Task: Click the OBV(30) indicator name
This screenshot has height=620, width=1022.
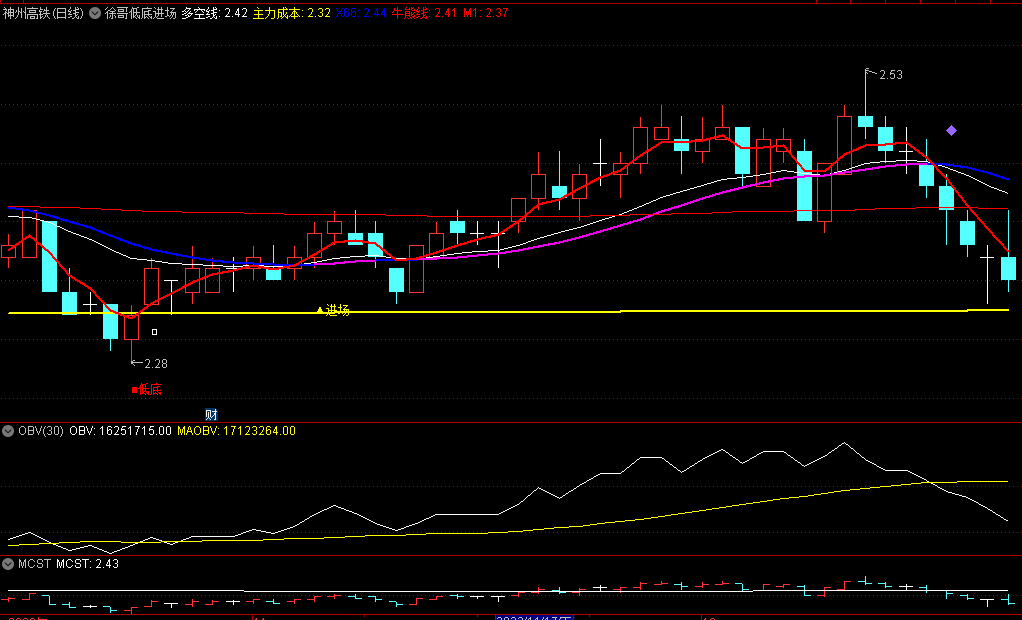Action: coord(41,431)
